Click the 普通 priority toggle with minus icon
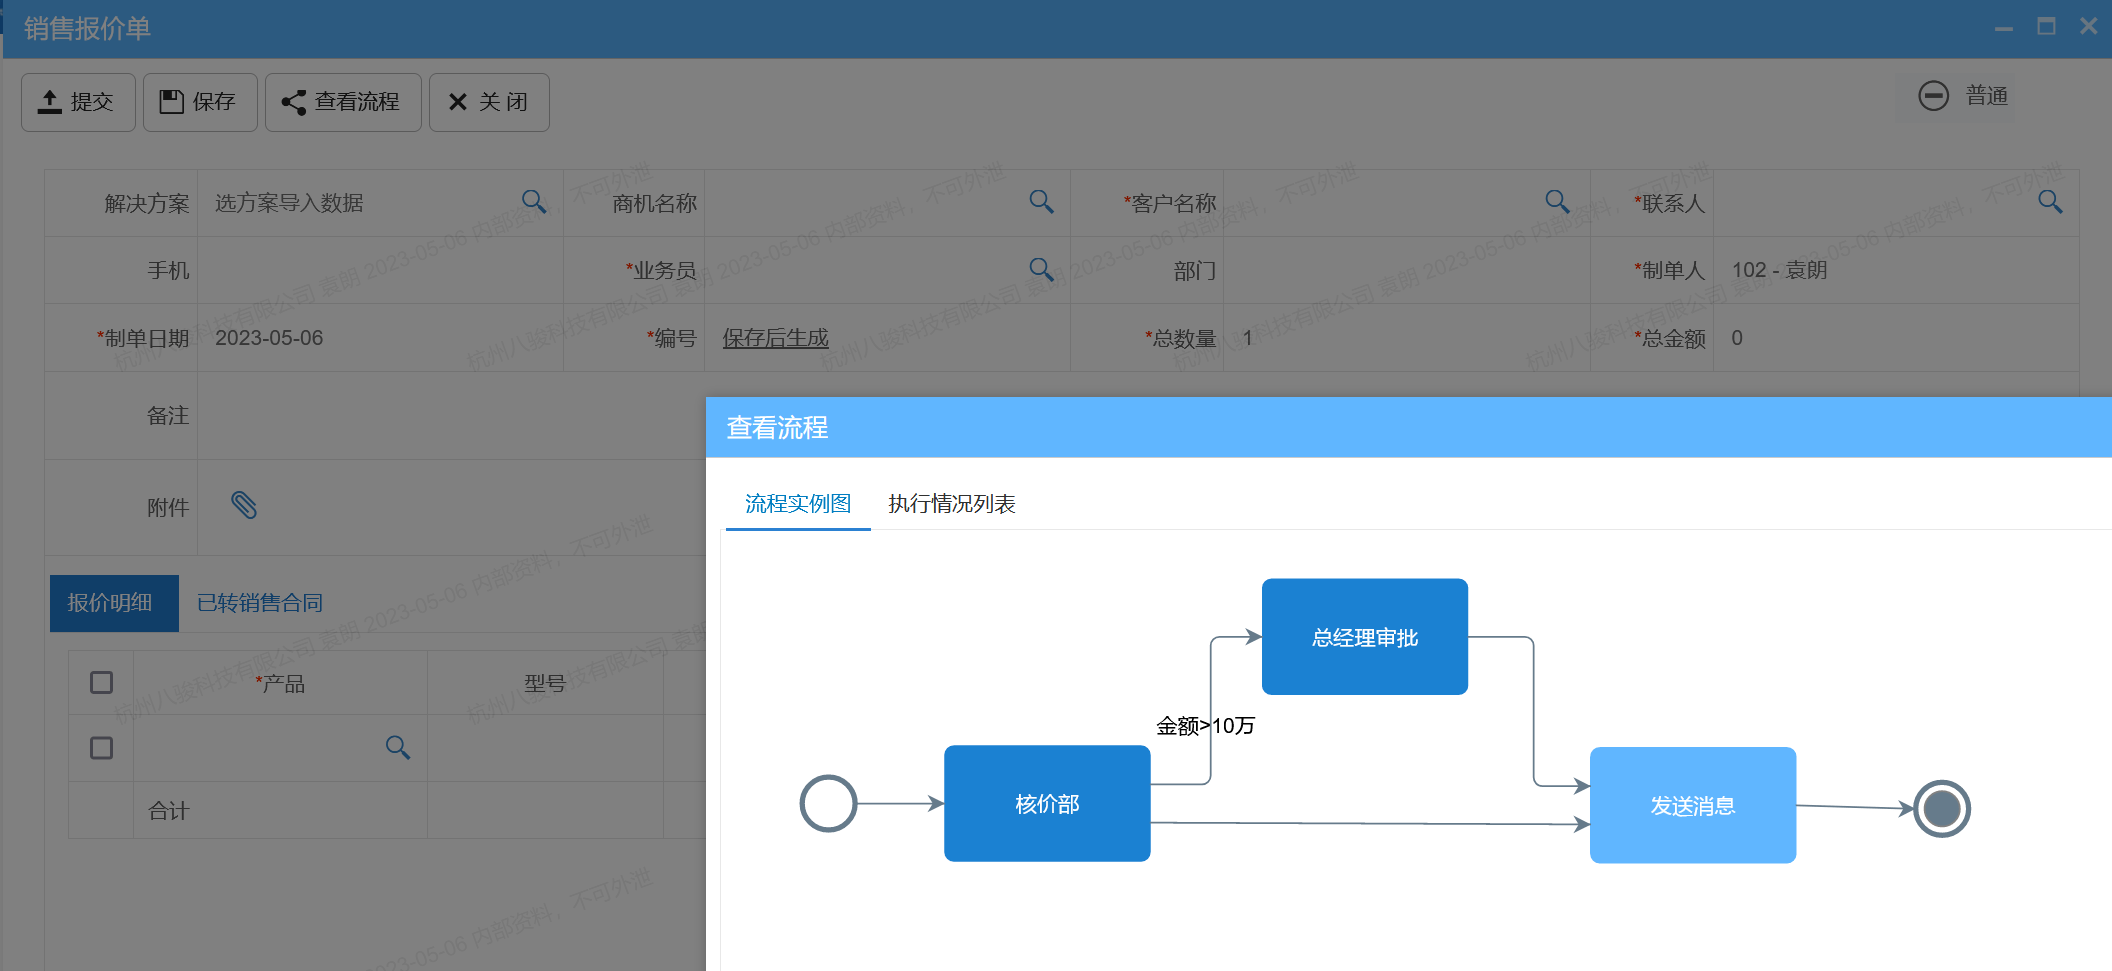Image resolution: width=2112 pixels, height=971 pixels. [x=1959, y=96]
